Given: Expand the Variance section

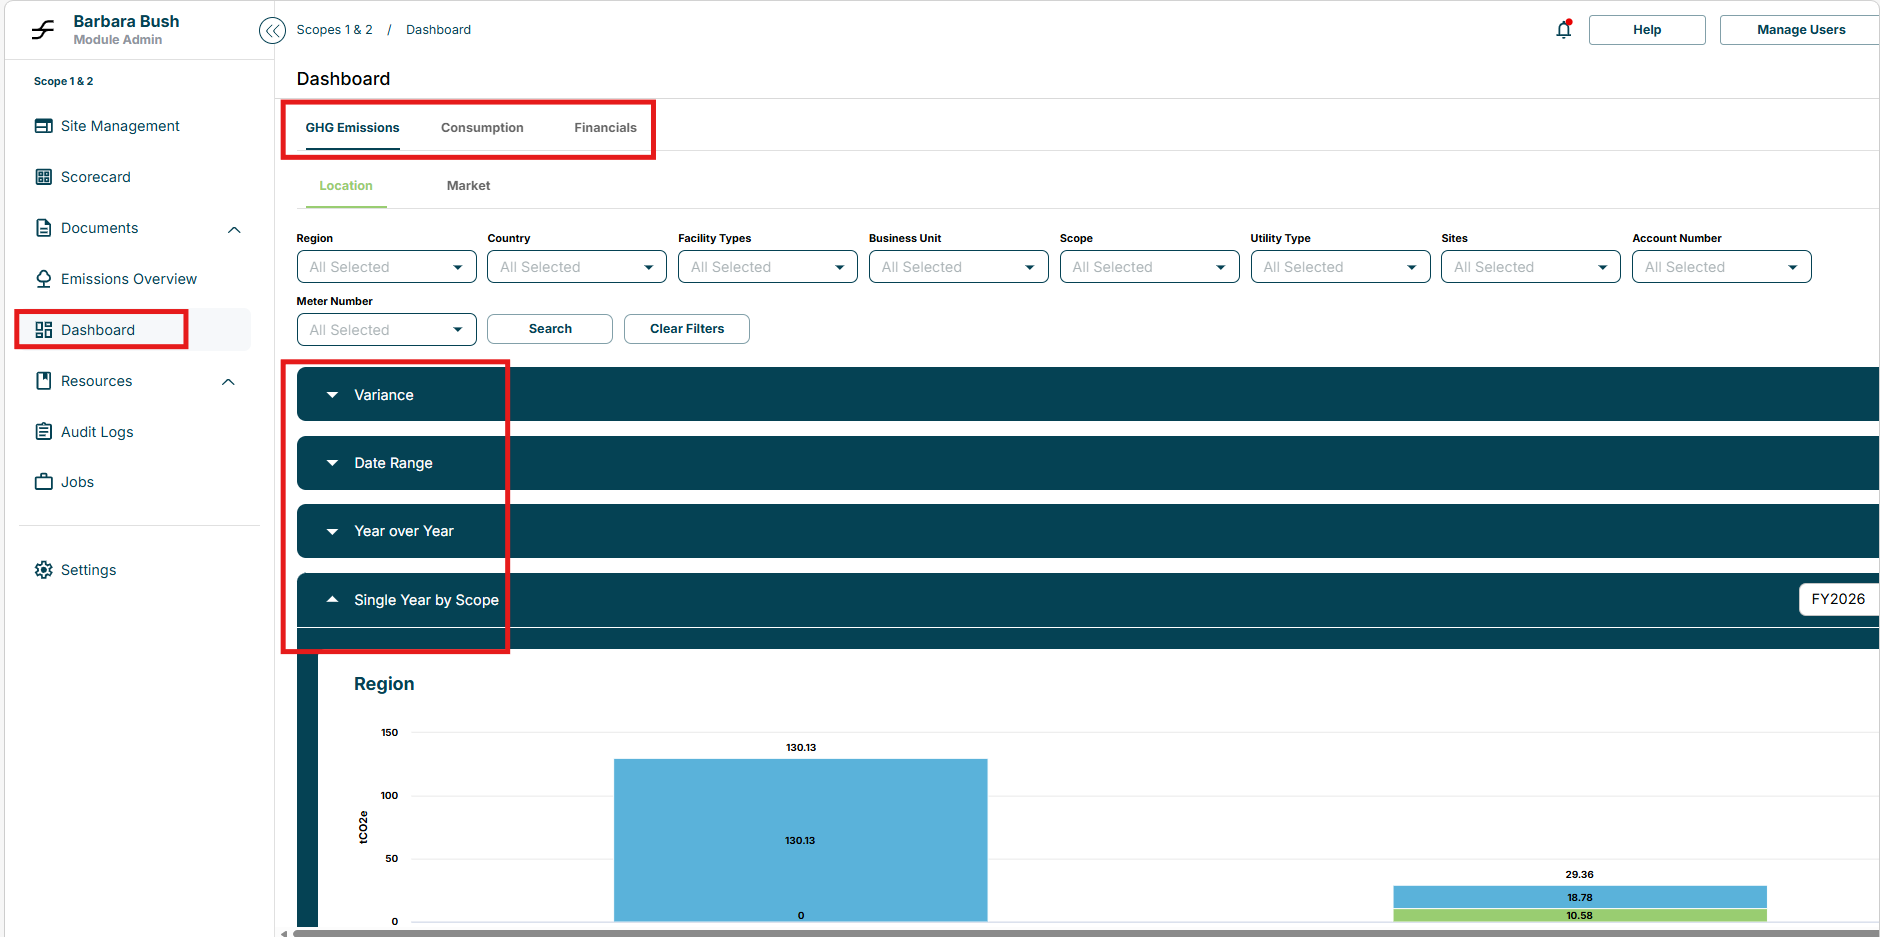Looking at the screenshot, I should [x=333, y=395].
